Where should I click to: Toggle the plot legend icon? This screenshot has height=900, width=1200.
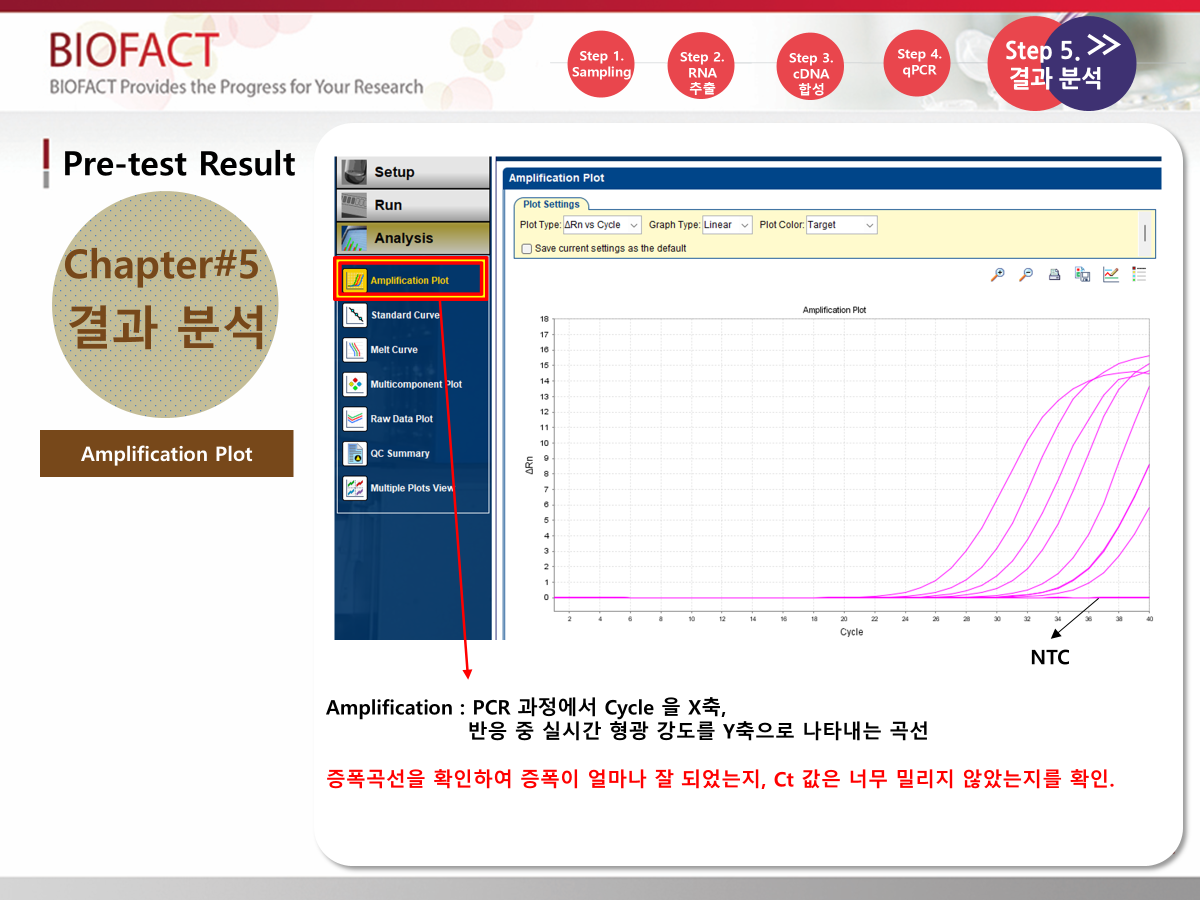1139,275
